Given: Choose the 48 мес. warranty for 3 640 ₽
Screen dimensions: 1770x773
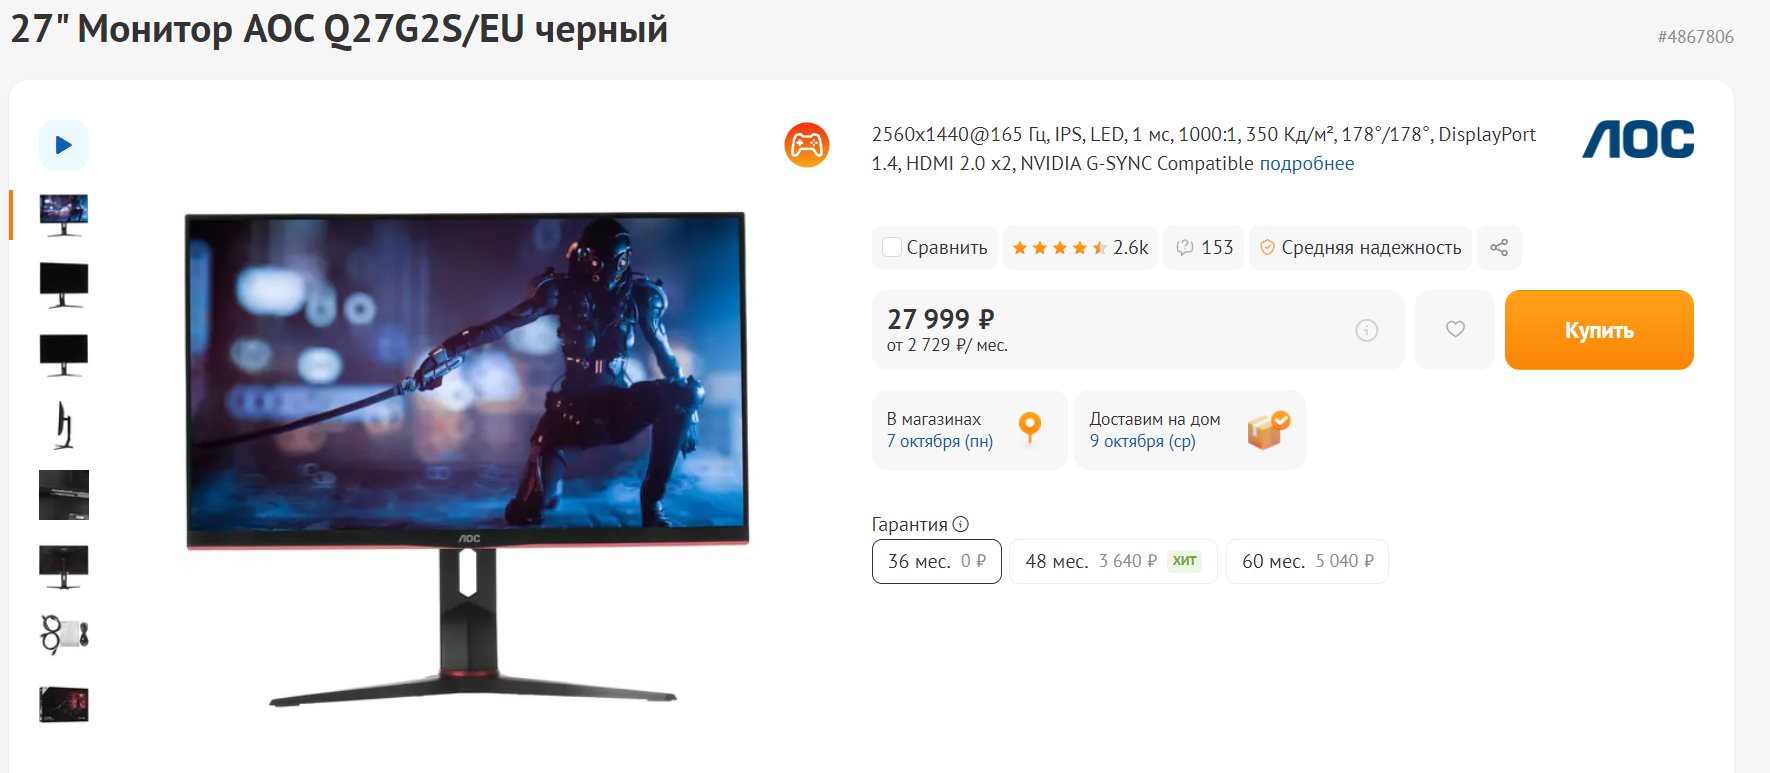Looking at the screenshot, I should (1113, 561).
